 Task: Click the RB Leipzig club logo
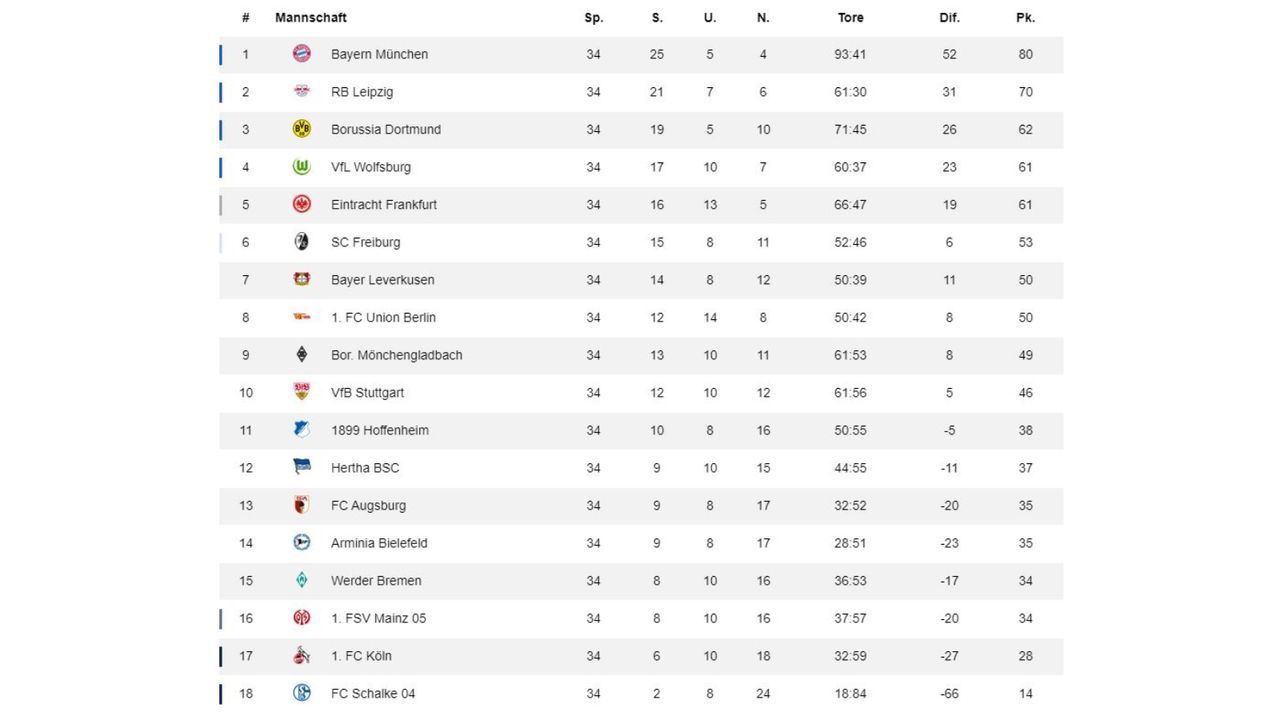[301, 92]
